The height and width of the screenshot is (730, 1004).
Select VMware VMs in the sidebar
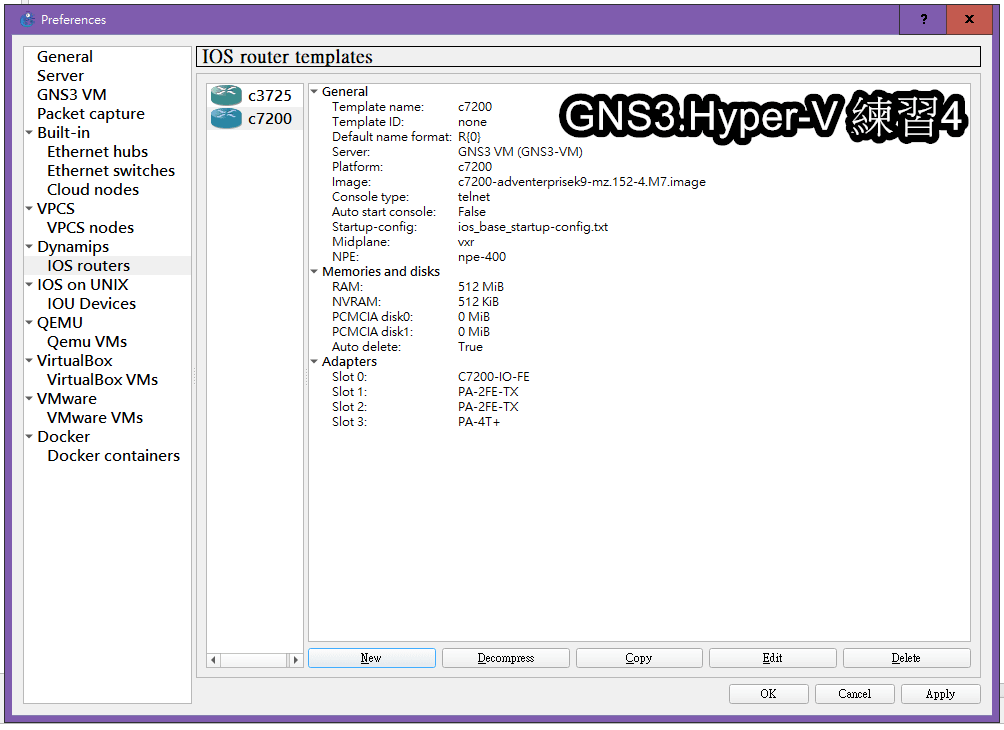[95, 418]
